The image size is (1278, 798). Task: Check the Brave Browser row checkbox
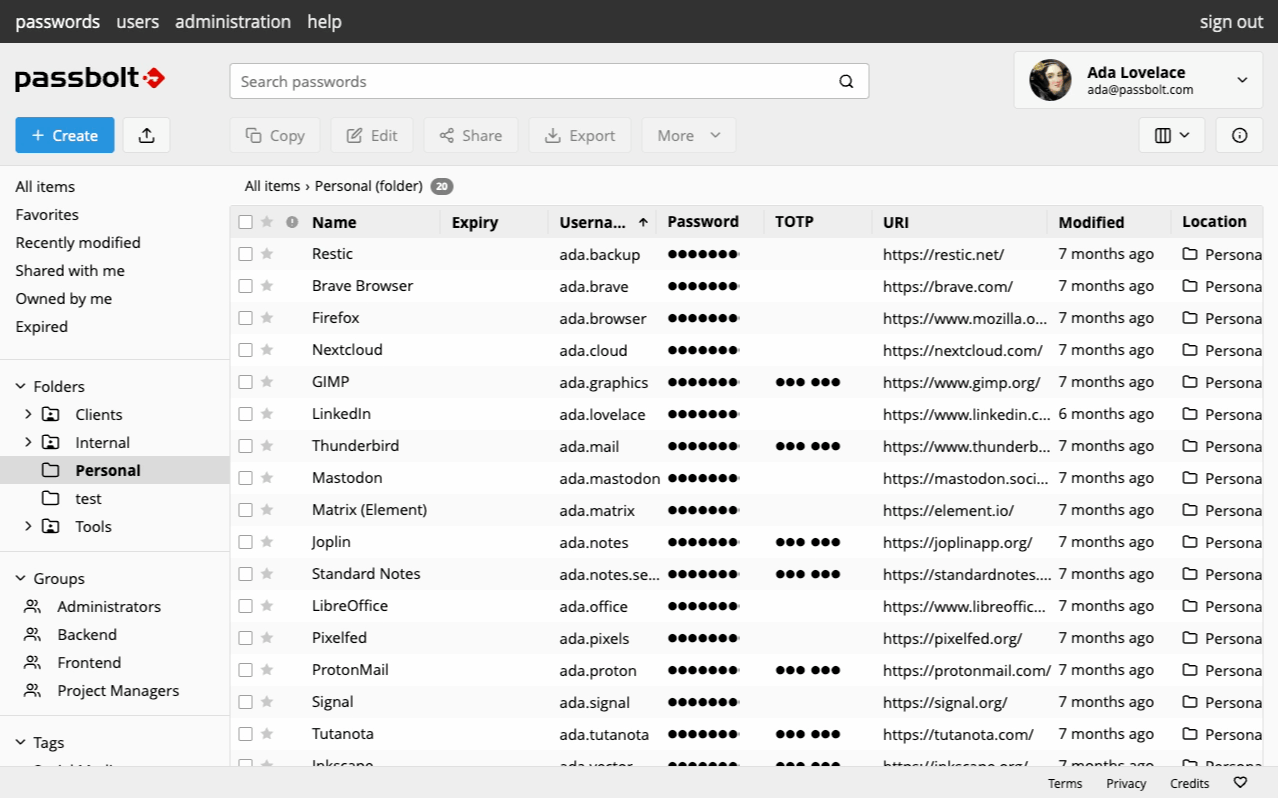coord(246,286)
